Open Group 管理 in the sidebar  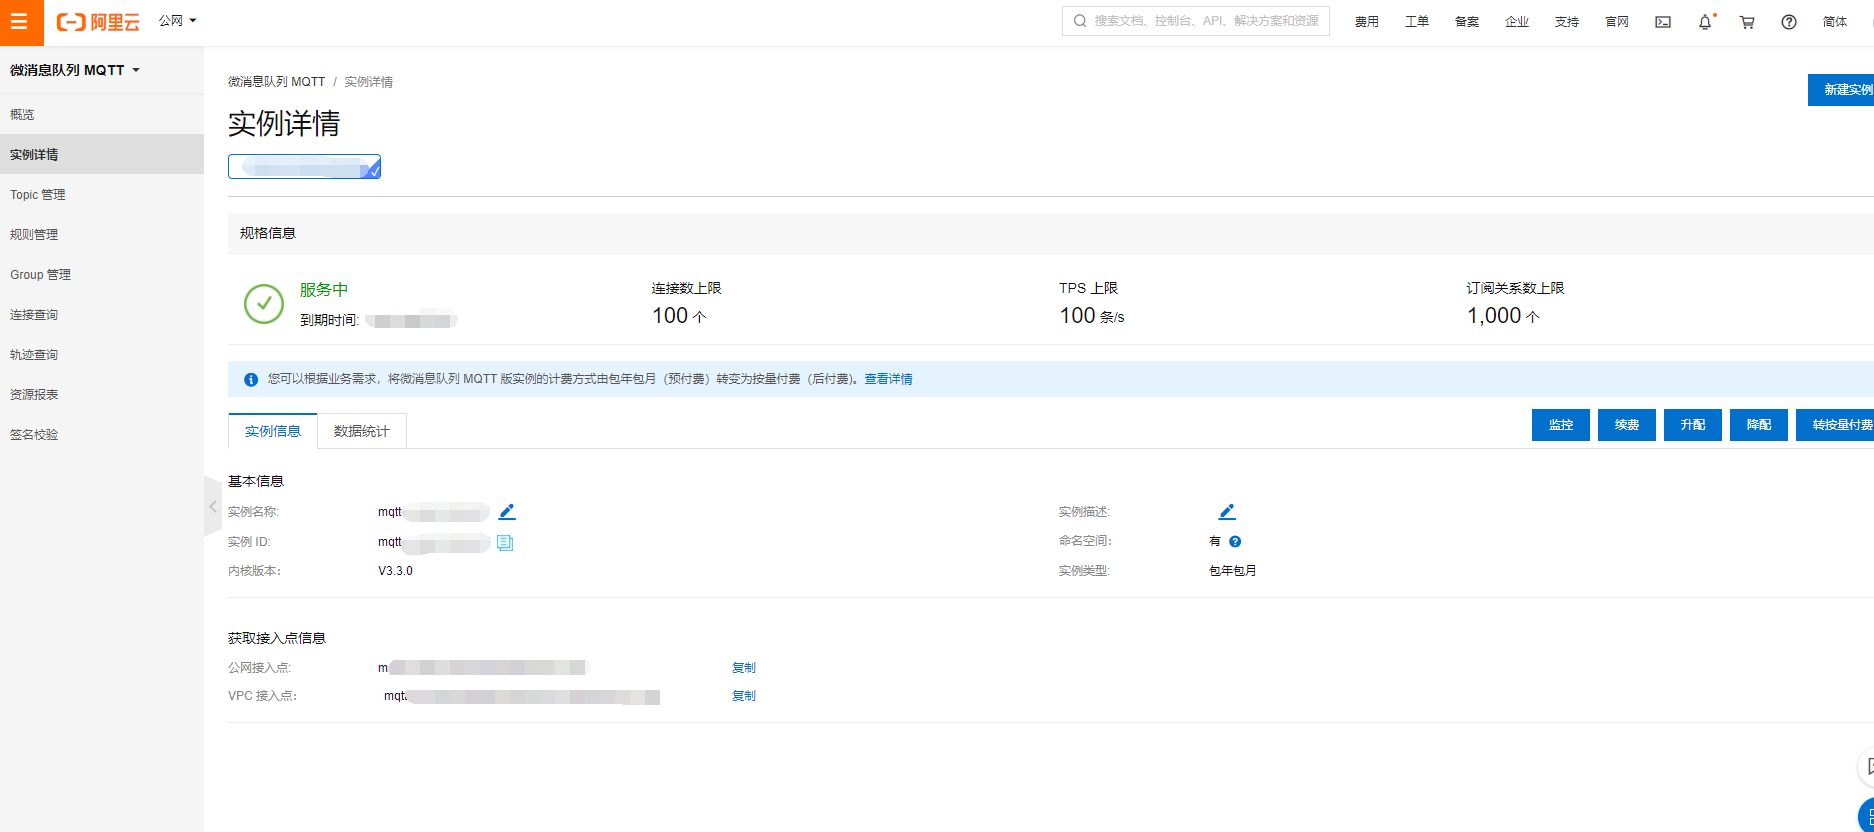coord(102,275)
